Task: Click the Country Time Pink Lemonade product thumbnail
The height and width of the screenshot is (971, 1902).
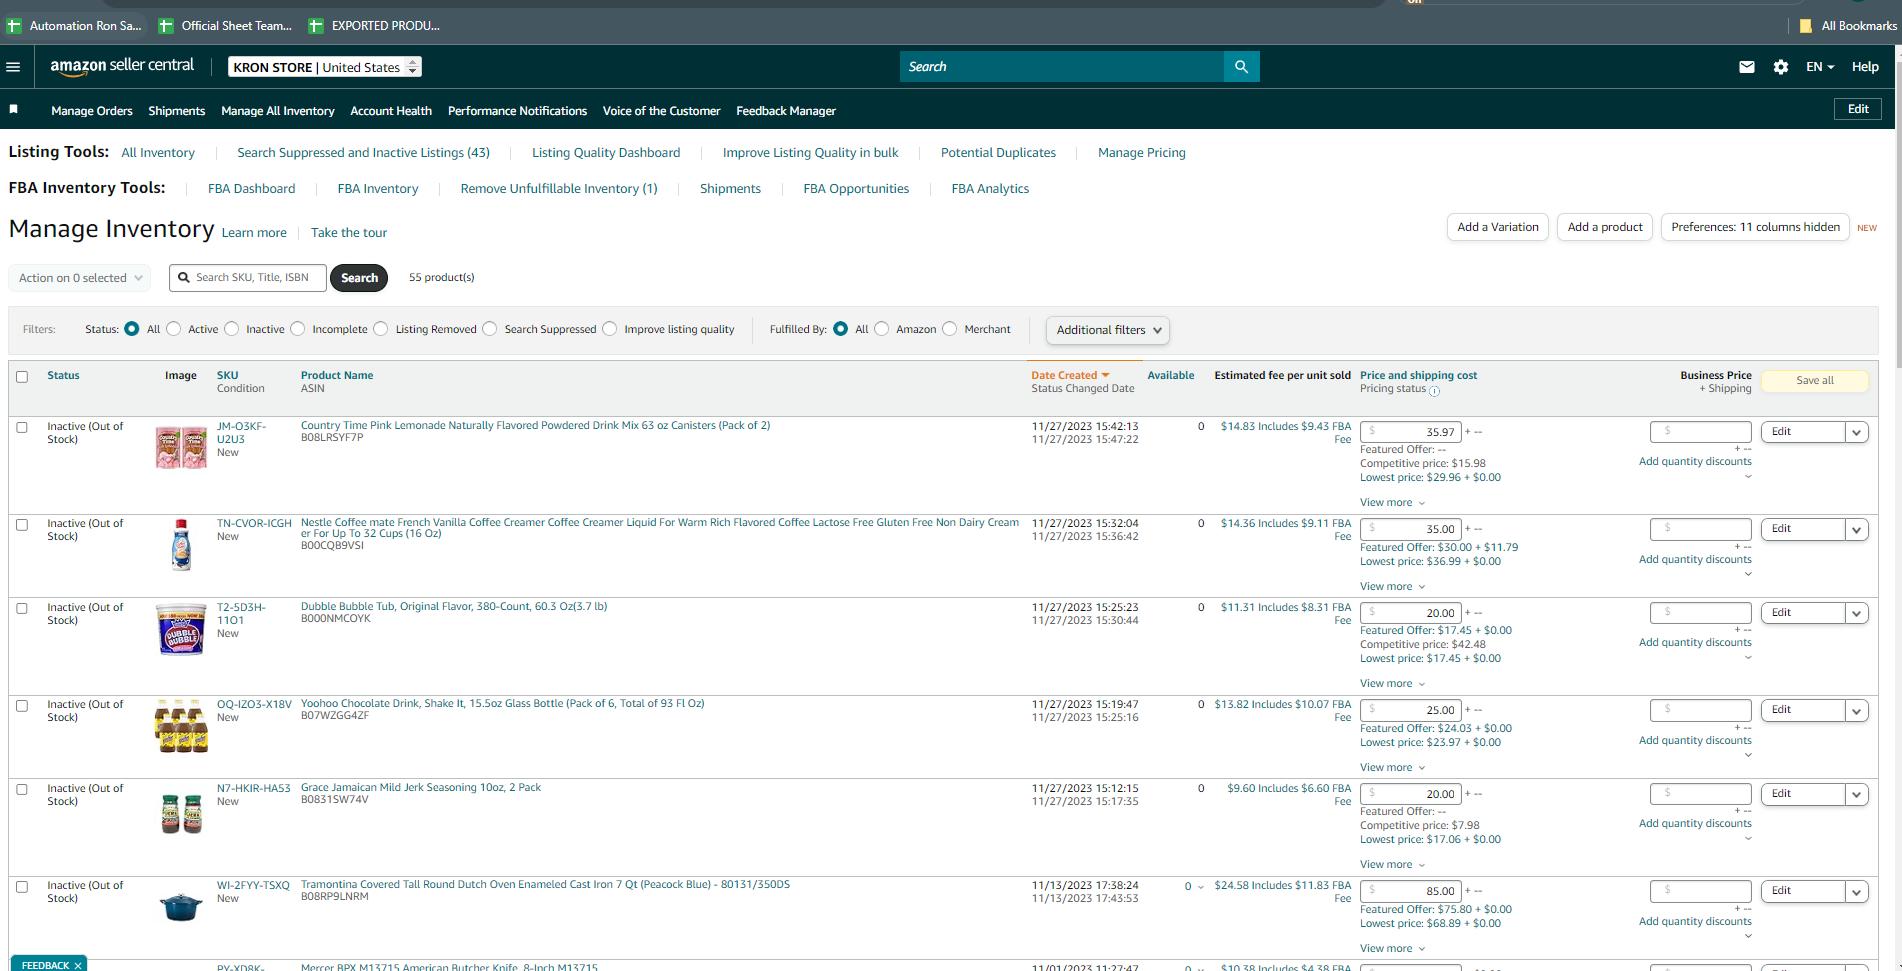Action: pos(181,447)
